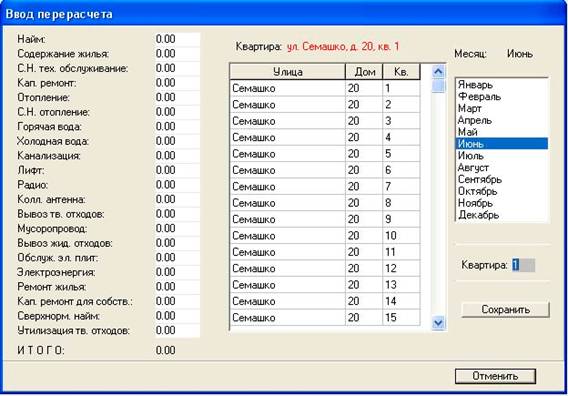568x396 pixels.
Task: Click the Улица column header
Action: [x=288, y=72]
